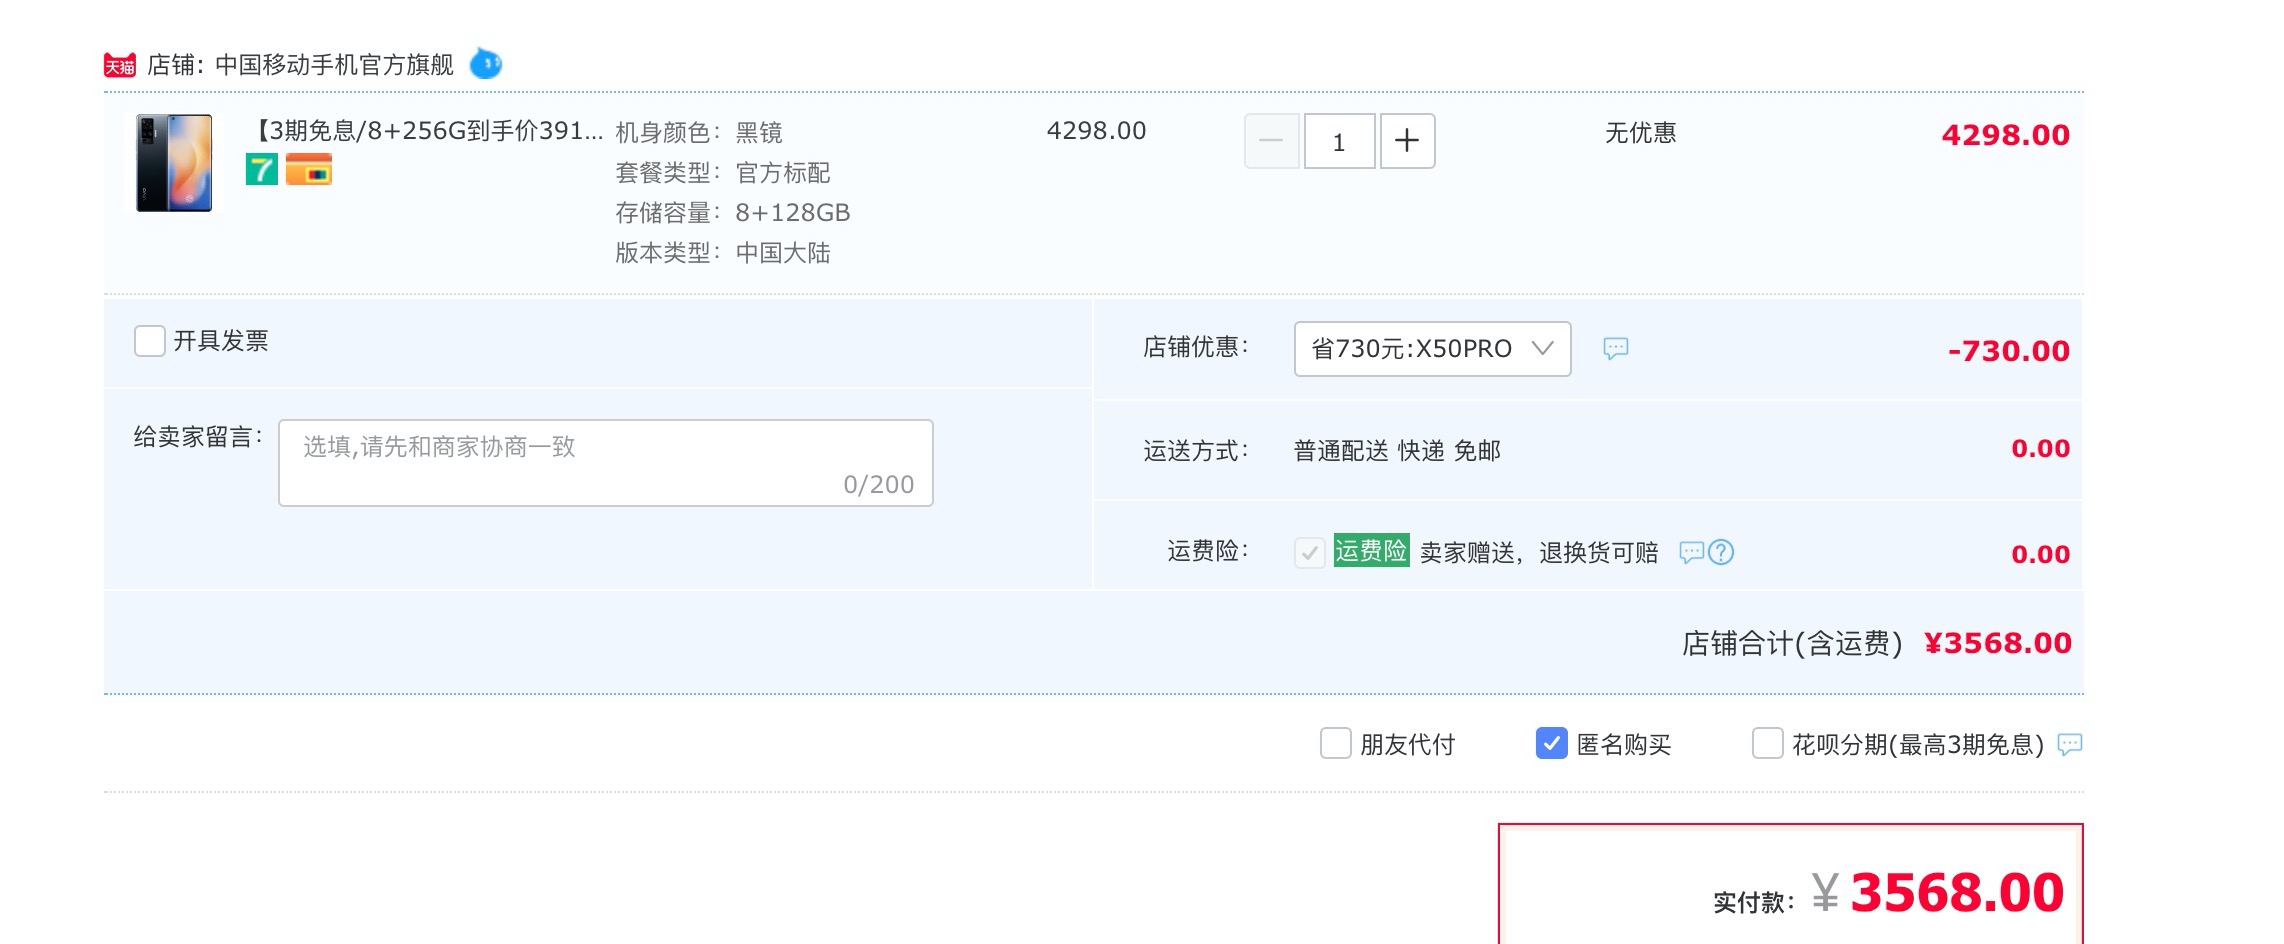Click the unit price 4298.00 in black

point(1096,131)
